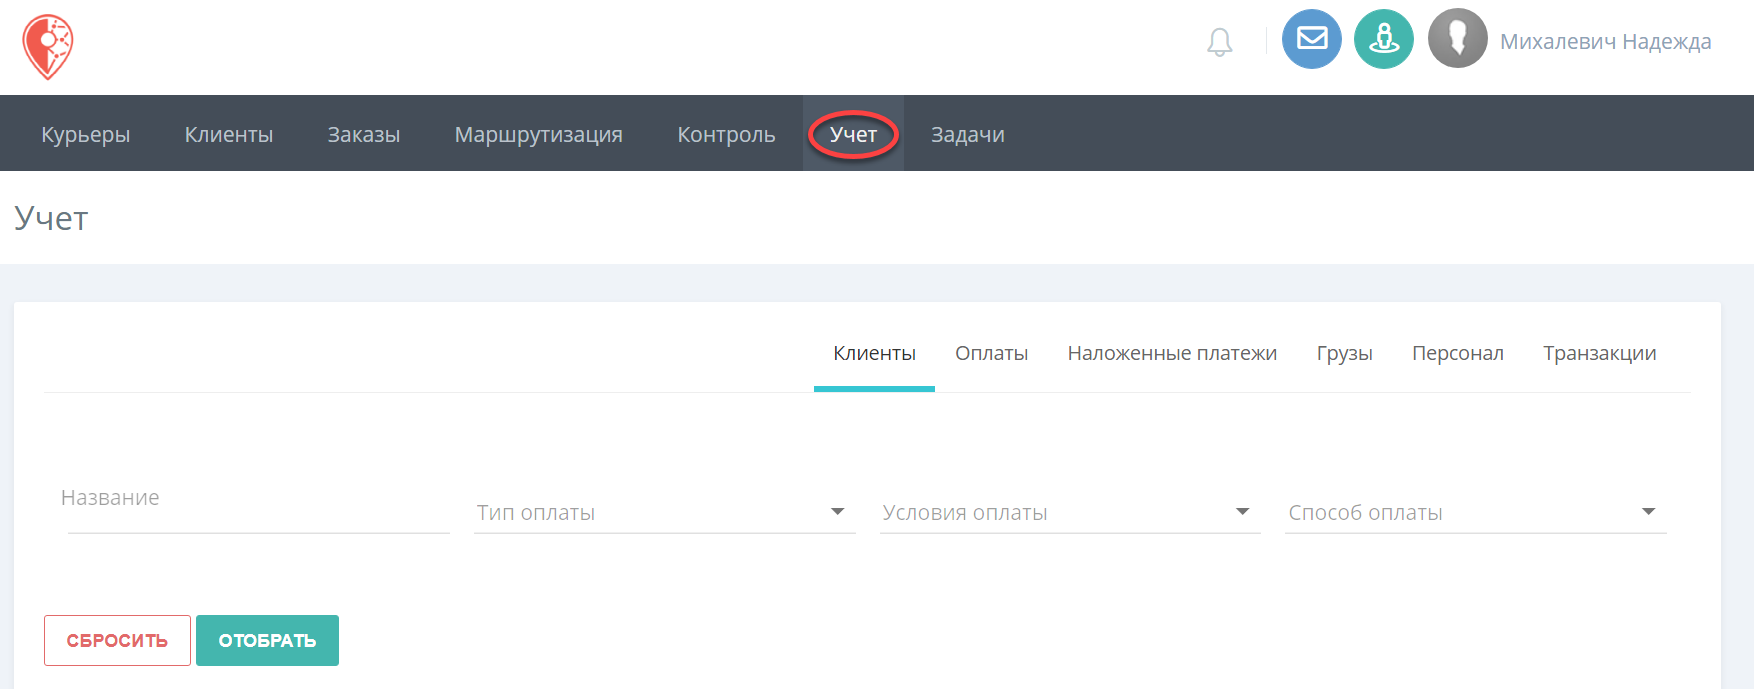The width and height of the screenshot is (1754, 689).
Task: Navigate to Заказы section
Action: pos(364,134)
